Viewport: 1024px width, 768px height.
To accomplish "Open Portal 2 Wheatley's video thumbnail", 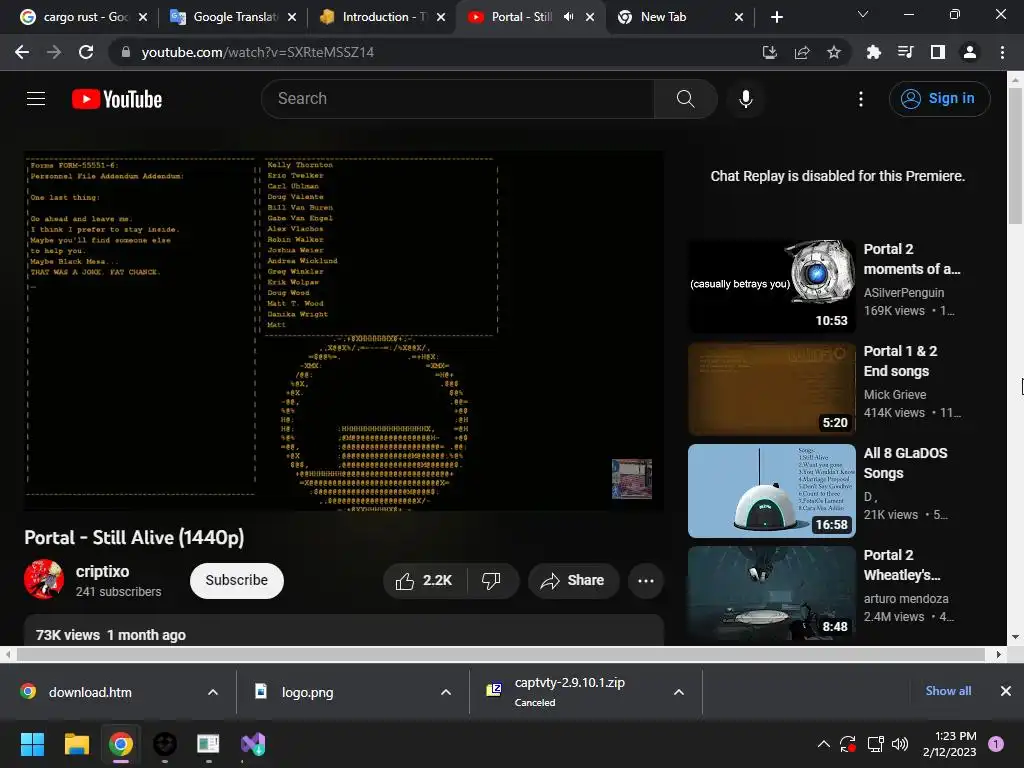I will click(772, 592).
